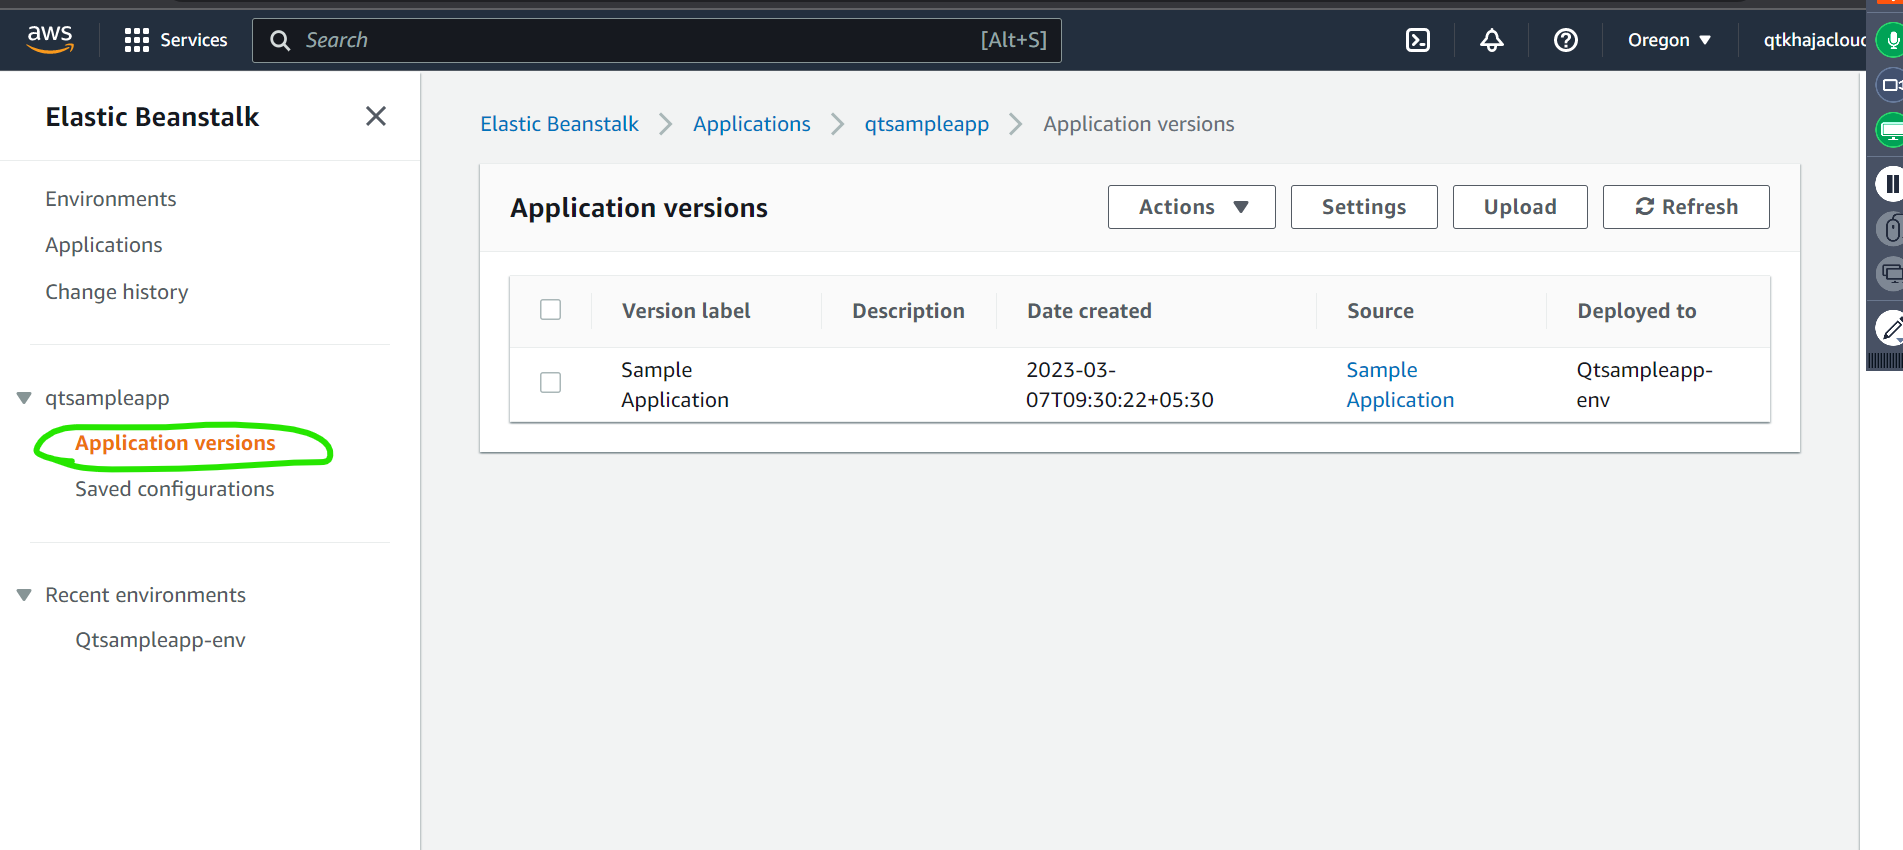The width and height of the screenshot is (1903, 850).
Task: Click the pencil annotation icon
Action: pos(1889,327)
